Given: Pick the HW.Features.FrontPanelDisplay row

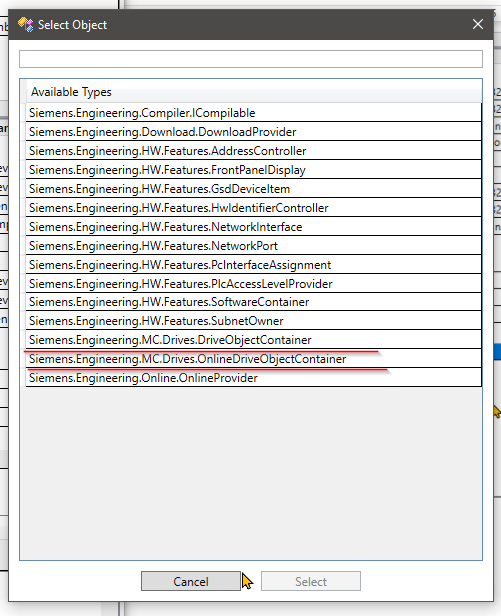Looking at the screenshot, I should pyautogui.click(x=253, y=170).
